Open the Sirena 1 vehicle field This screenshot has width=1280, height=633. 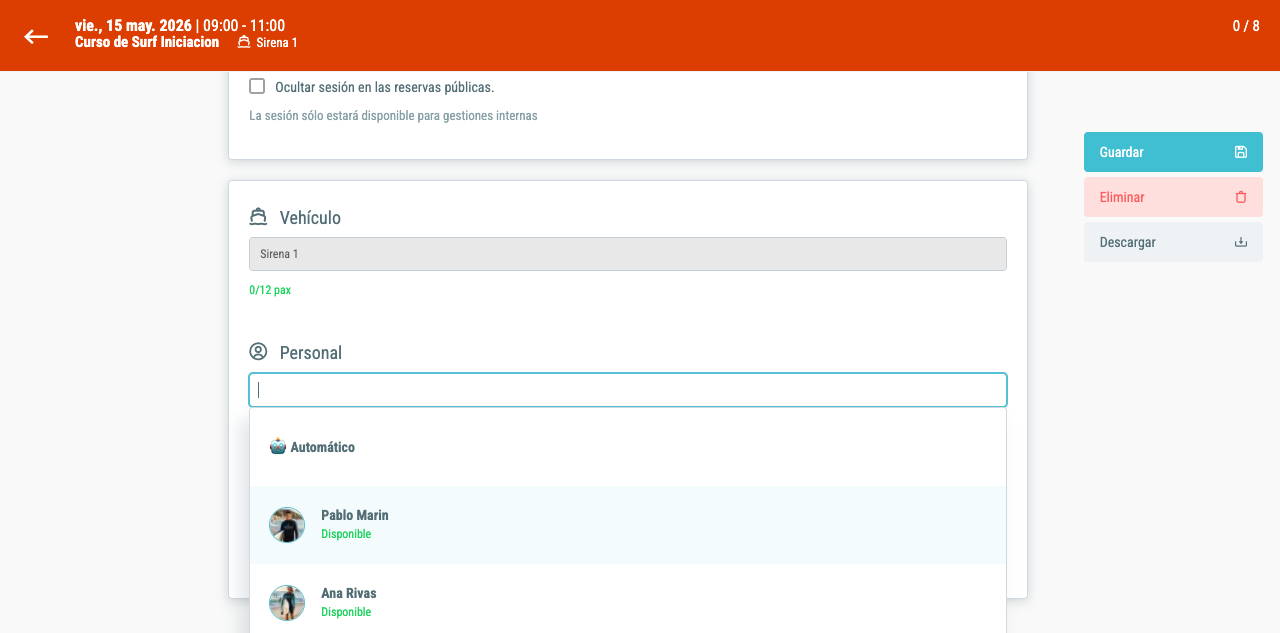tap(628, 254)
